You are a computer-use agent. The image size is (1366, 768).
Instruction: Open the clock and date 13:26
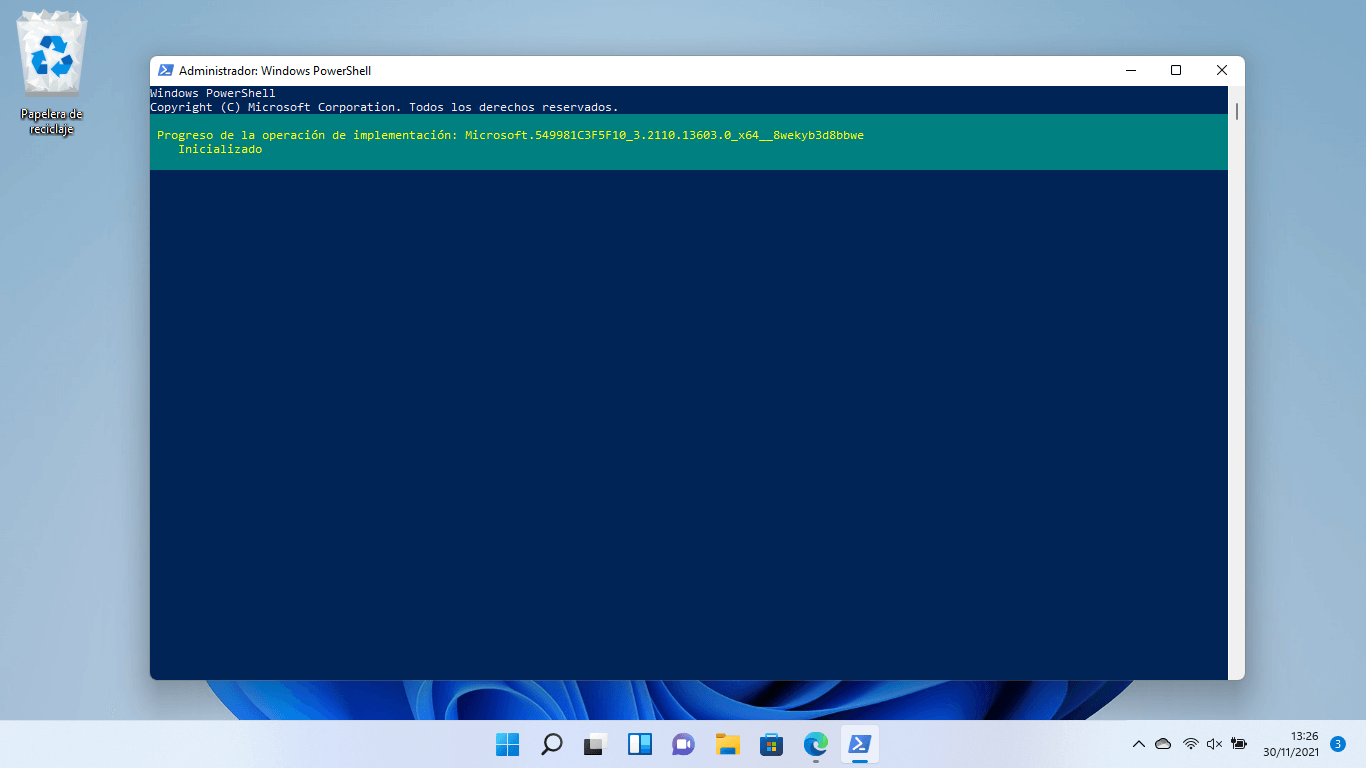[x=1290, y=744]
